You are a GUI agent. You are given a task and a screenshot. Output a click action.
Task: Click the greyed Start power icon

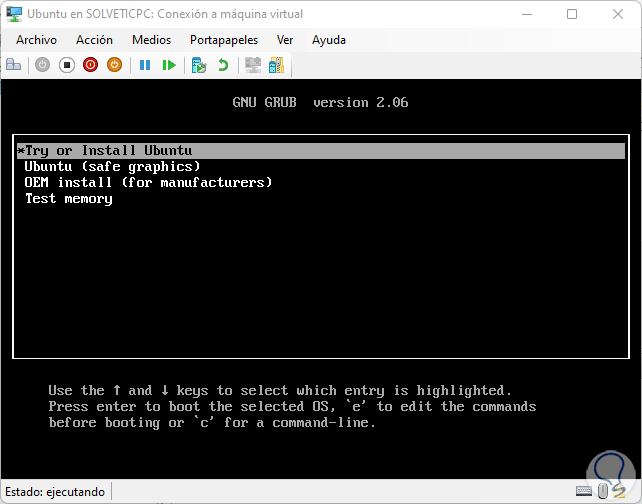(x=42, y=65)
